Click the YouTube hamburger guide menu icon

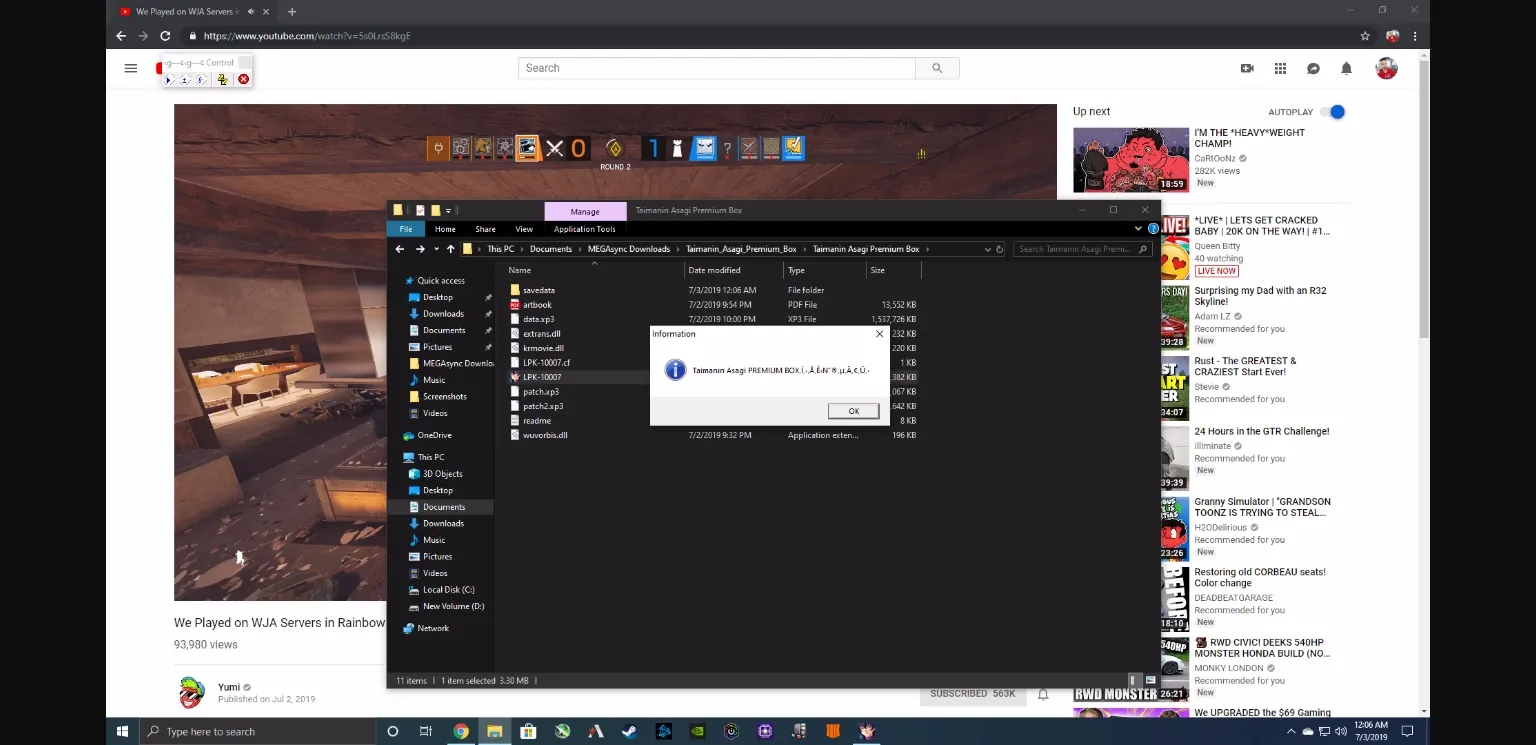click(x=130, y=68)
